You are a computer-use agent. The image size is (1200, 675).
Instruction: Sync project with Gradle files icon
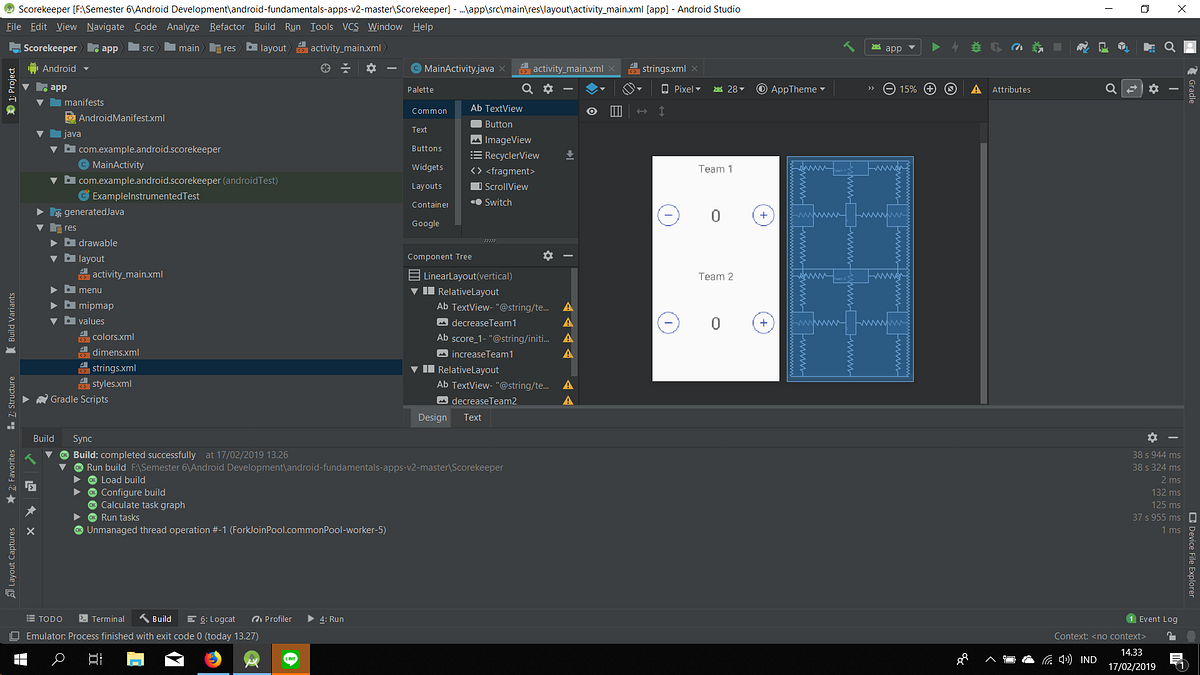pyautogui.click(x=1081, y=47)
